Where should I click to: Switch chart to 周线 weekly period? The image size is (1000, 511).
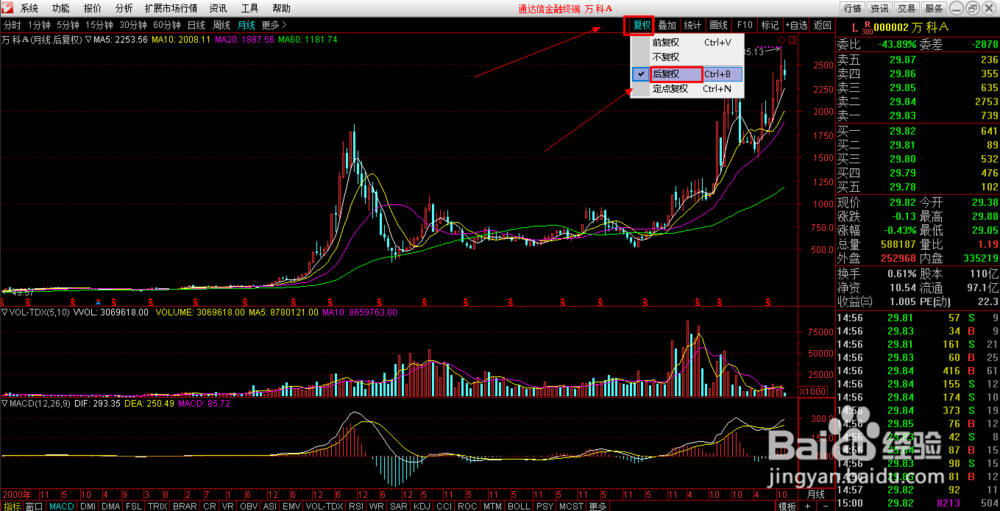pyautogui.click(x=221, y=25)
